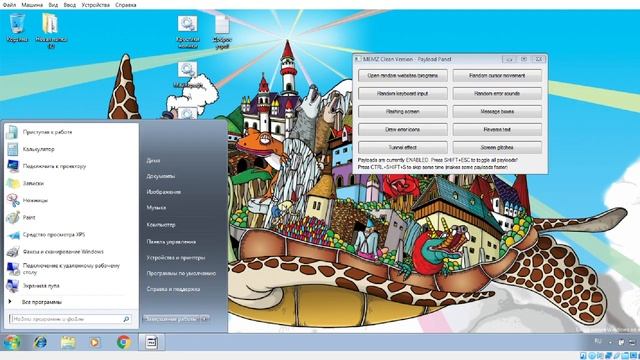
Task: Open Remote Desktop Connection entry
Action: click(x=70, y=269)
